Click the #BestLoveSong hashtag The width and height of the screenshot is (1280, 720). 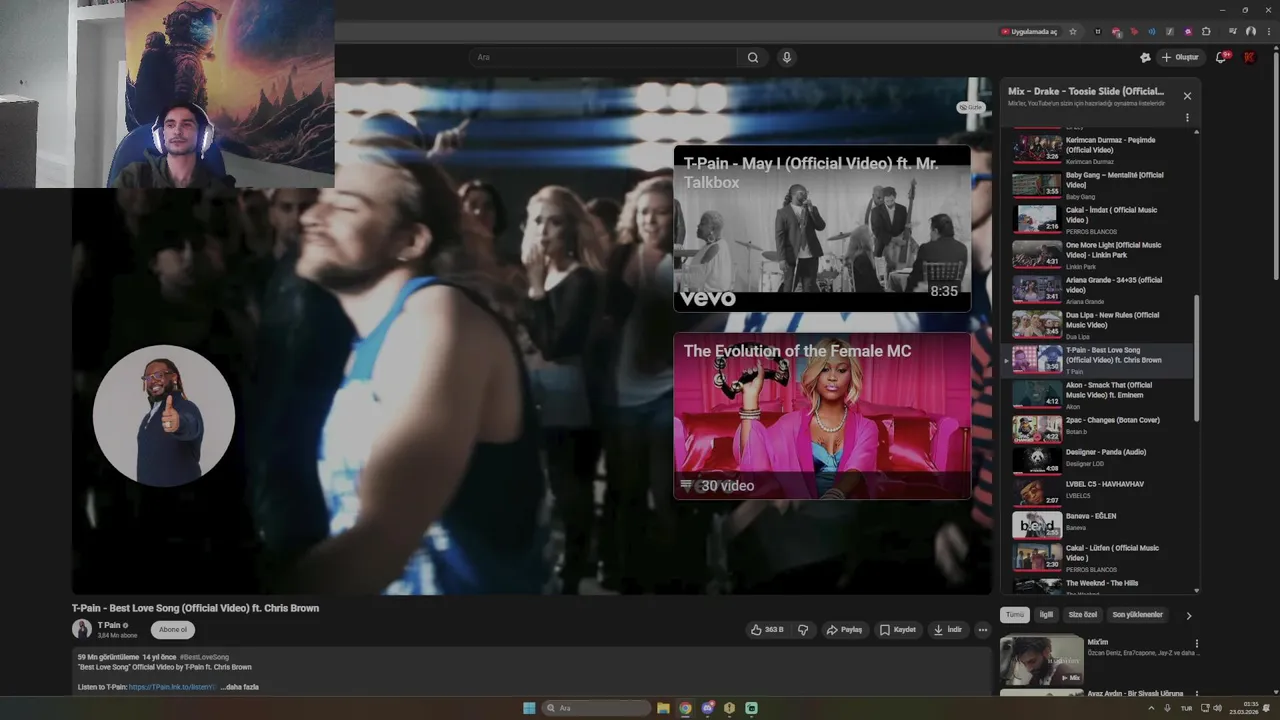pos(204,657)
